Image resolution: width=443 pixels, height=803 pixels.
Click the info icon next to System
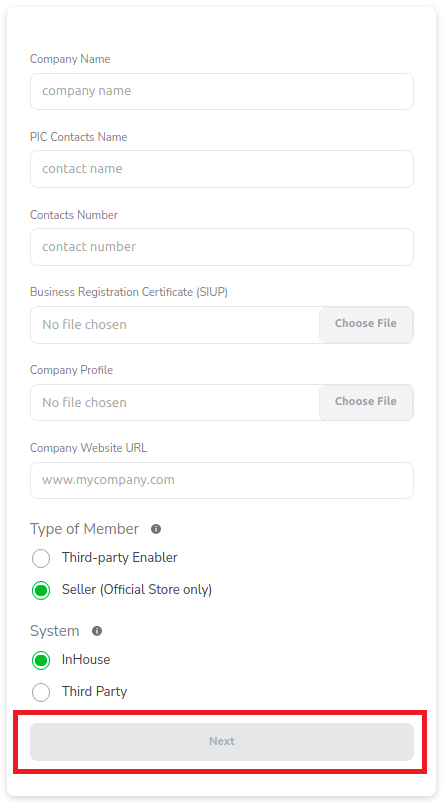(97, 631)
